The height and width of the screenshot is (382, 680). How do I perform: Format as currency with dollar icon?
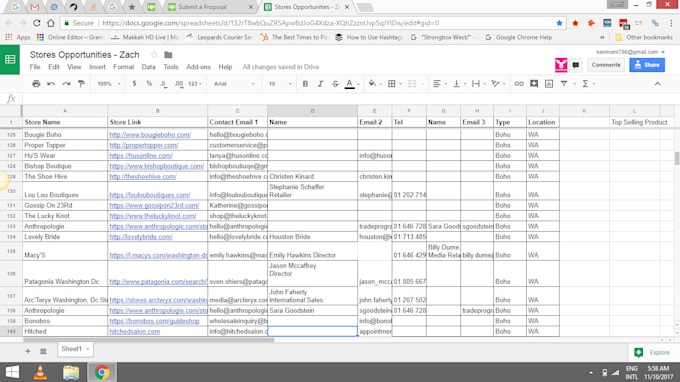tap(134, 84)
